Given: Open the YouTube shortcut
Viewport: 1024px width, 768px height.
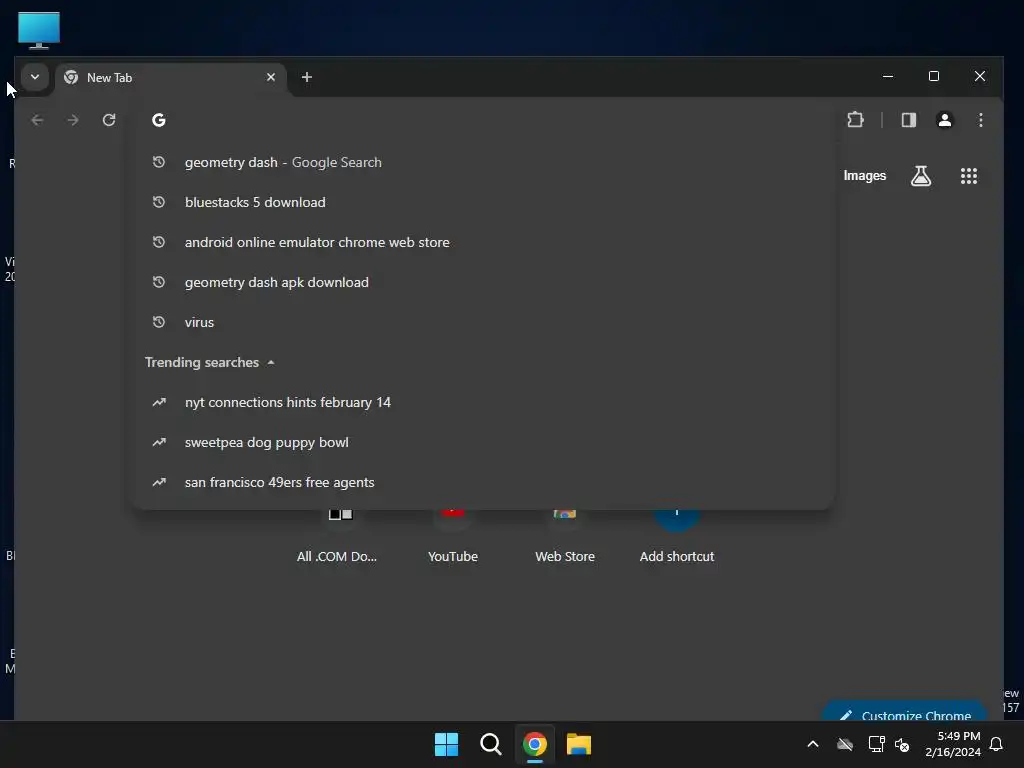Looking at the screenshot, I should pyautogui.click(x=453, y=536).
